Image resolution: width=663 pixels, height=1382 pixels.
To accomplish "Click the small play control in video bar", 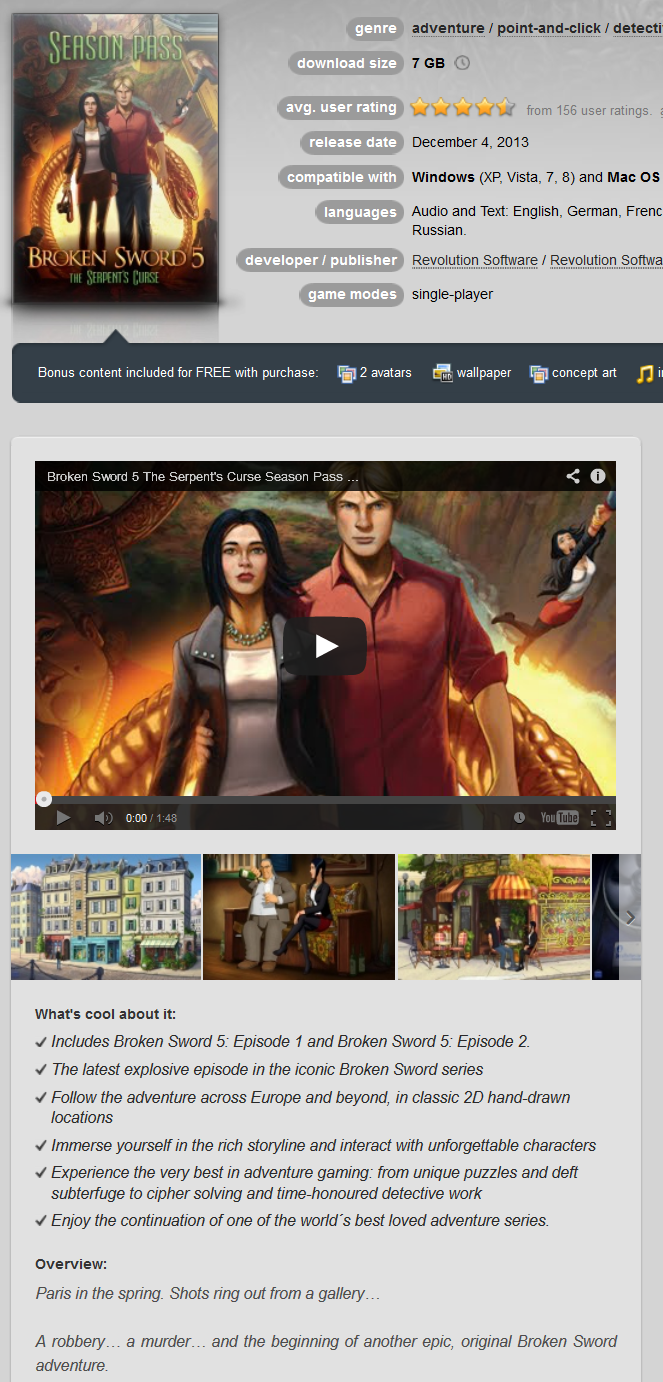I will 63,817.
